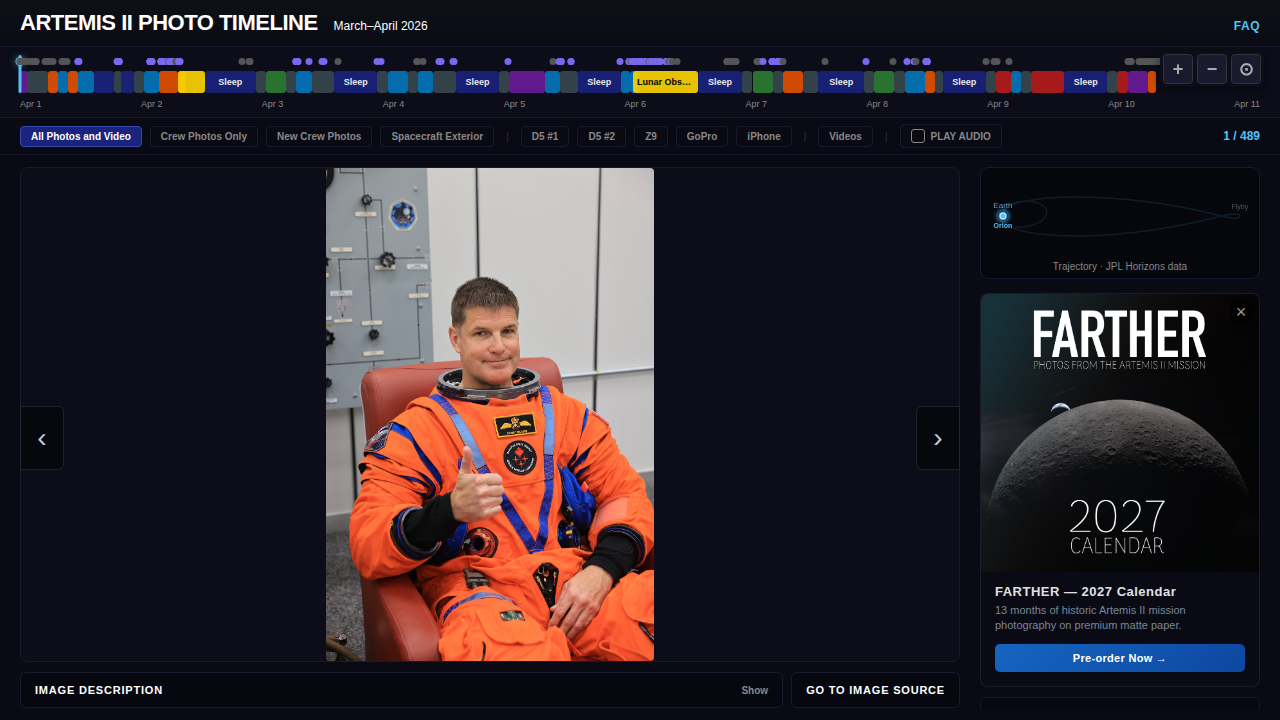This screenshot has height=720, width=1280.
Task: Close the FARTHER calendar ad
Action: click(x=1241, y=312)
